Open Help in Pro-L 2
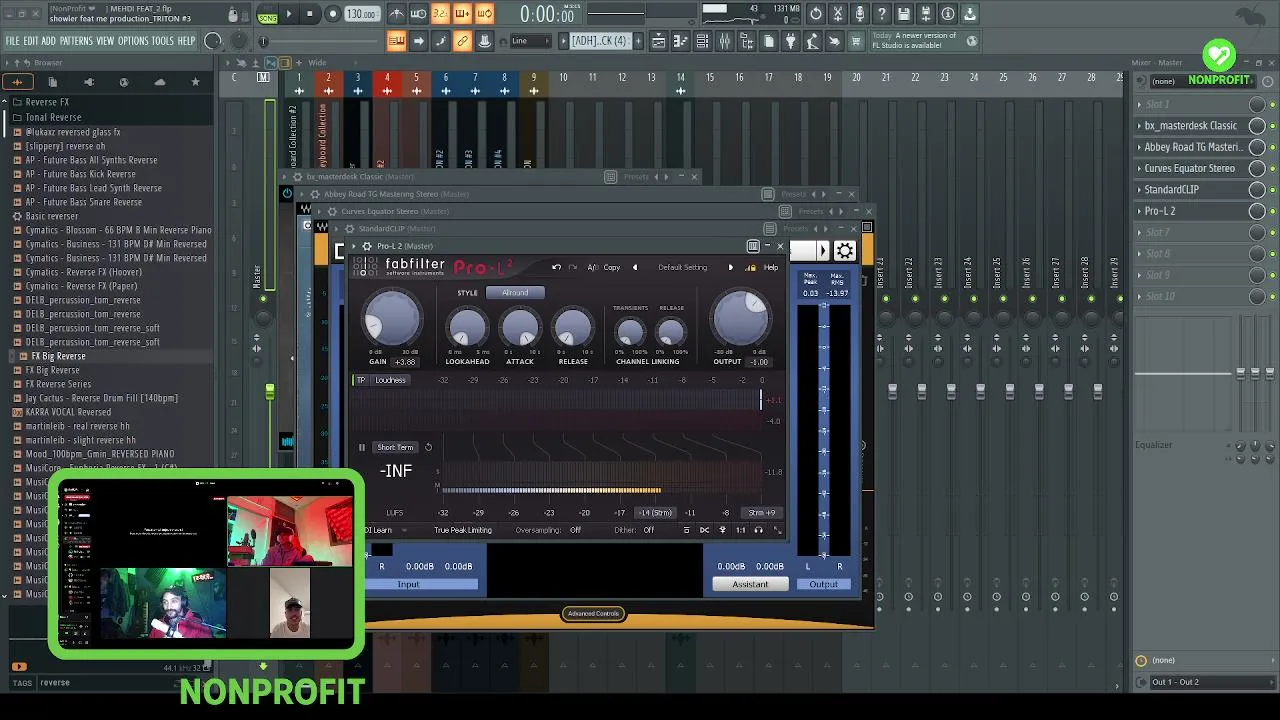Viewport: 1280px width, 720px height. click(x=771, y=267)
